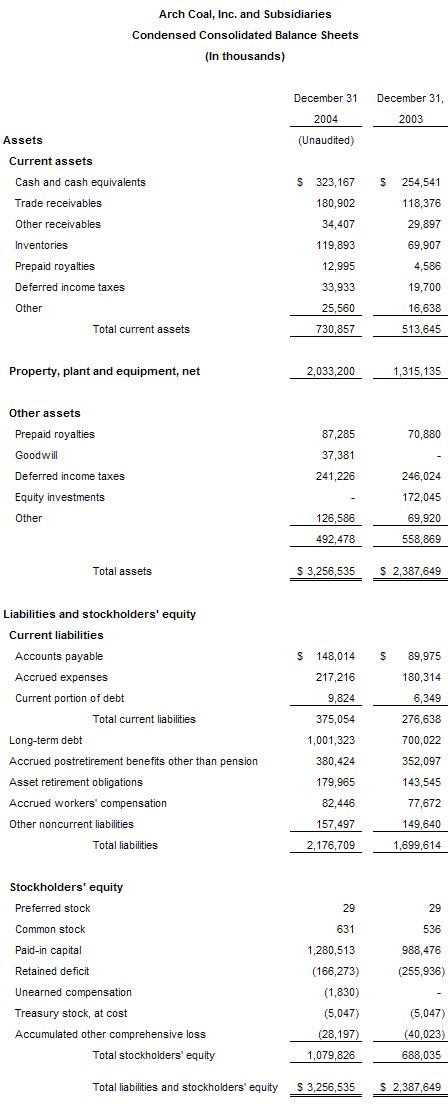
Task: Click the Total stockholders' equity 2003 figure
Action: 422,1055
